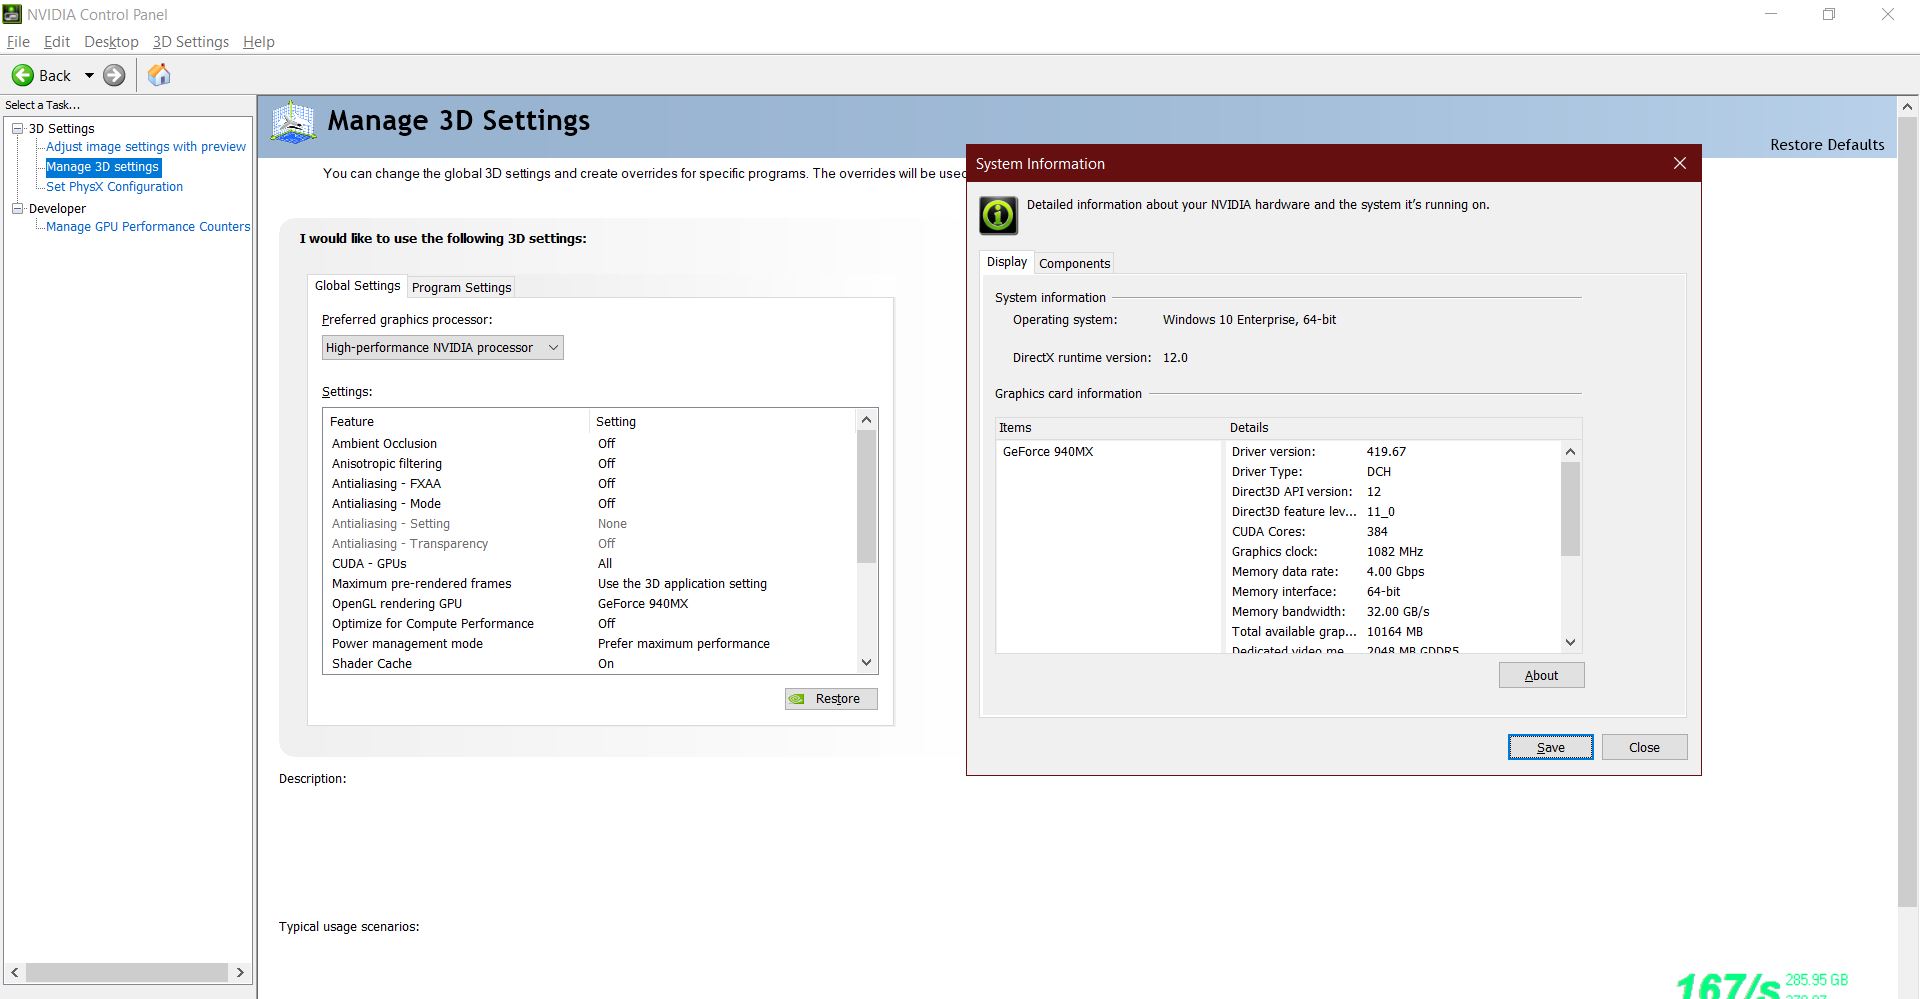
Task: Click the System Information green info icon
Action: (998, 214)
